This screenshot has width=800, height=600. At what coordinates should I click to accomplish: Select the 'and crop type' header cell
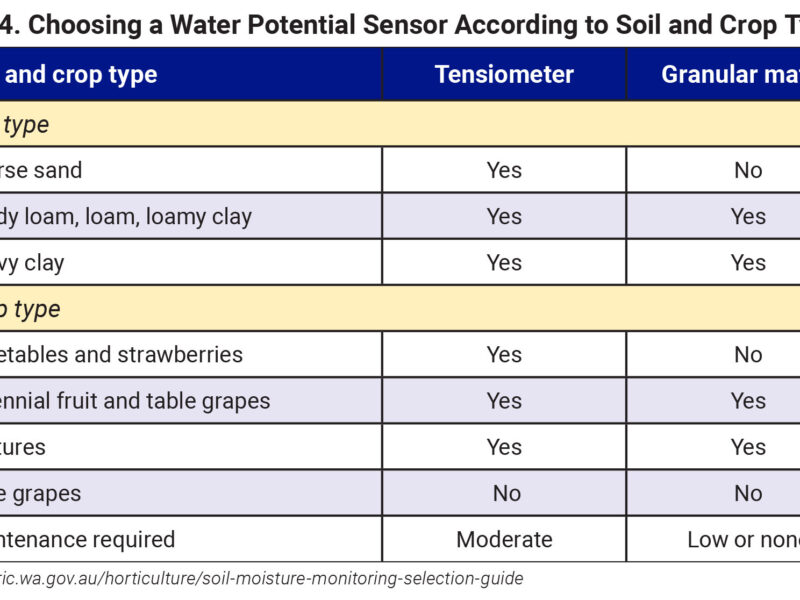pyautogui.click(x=82, y=75)
